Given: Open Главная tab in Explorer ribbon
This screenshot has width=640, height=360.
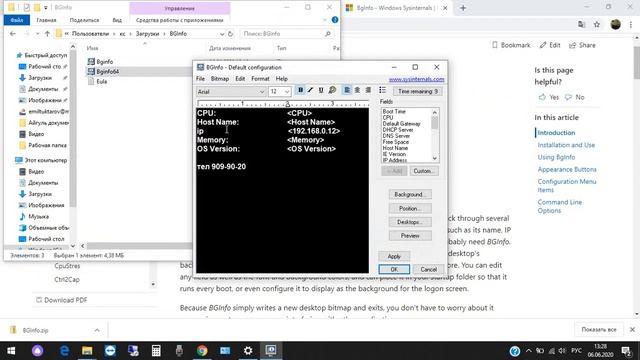Looking at the screenshot, I should coord(46,20).
